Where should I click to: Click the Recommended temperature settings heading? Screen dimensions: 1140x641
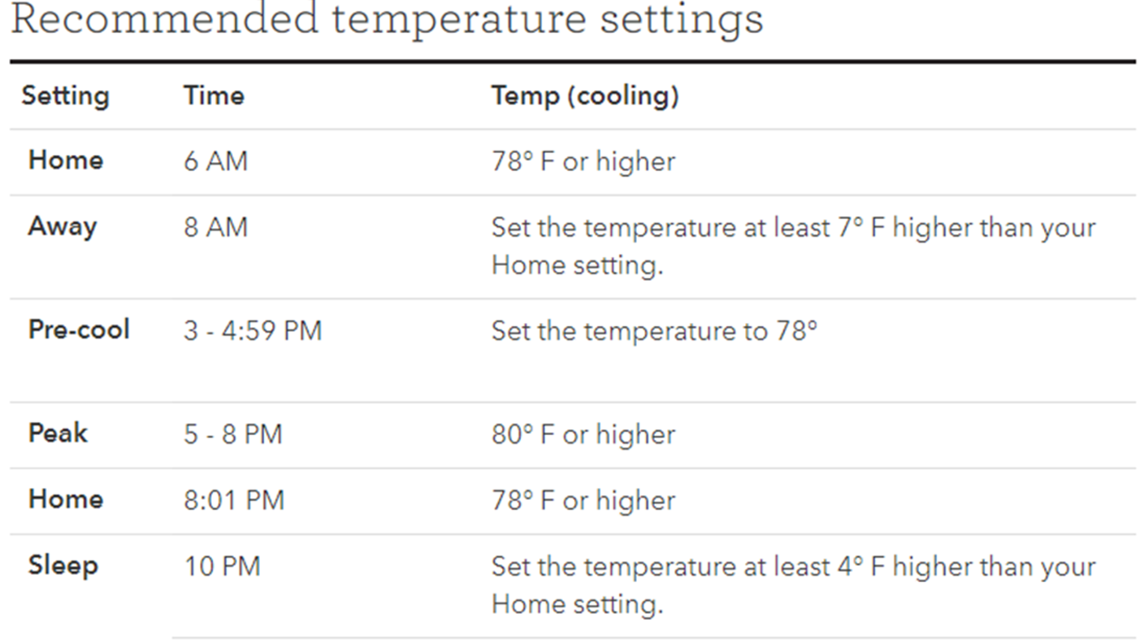tap(387, 18)
